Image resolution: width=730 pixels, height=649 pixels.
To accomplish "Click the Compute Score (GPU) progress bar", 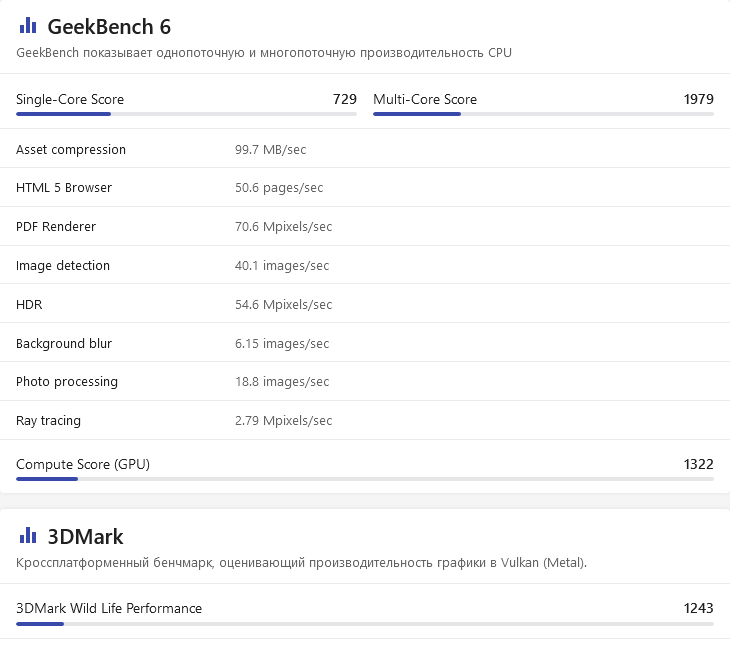I will pyautogui.click(x=365, y=479).
